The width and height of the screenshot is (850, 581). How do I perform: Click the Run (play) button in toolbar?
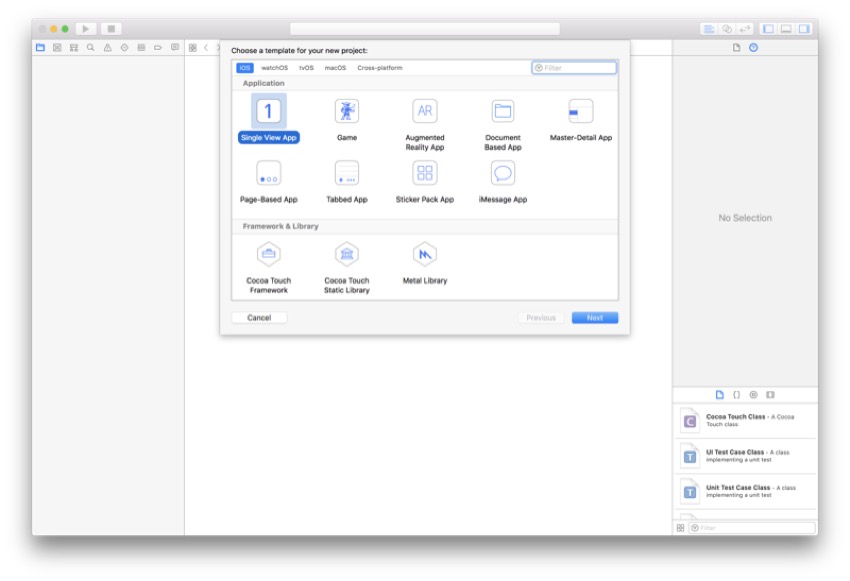[x=86, y=29]
